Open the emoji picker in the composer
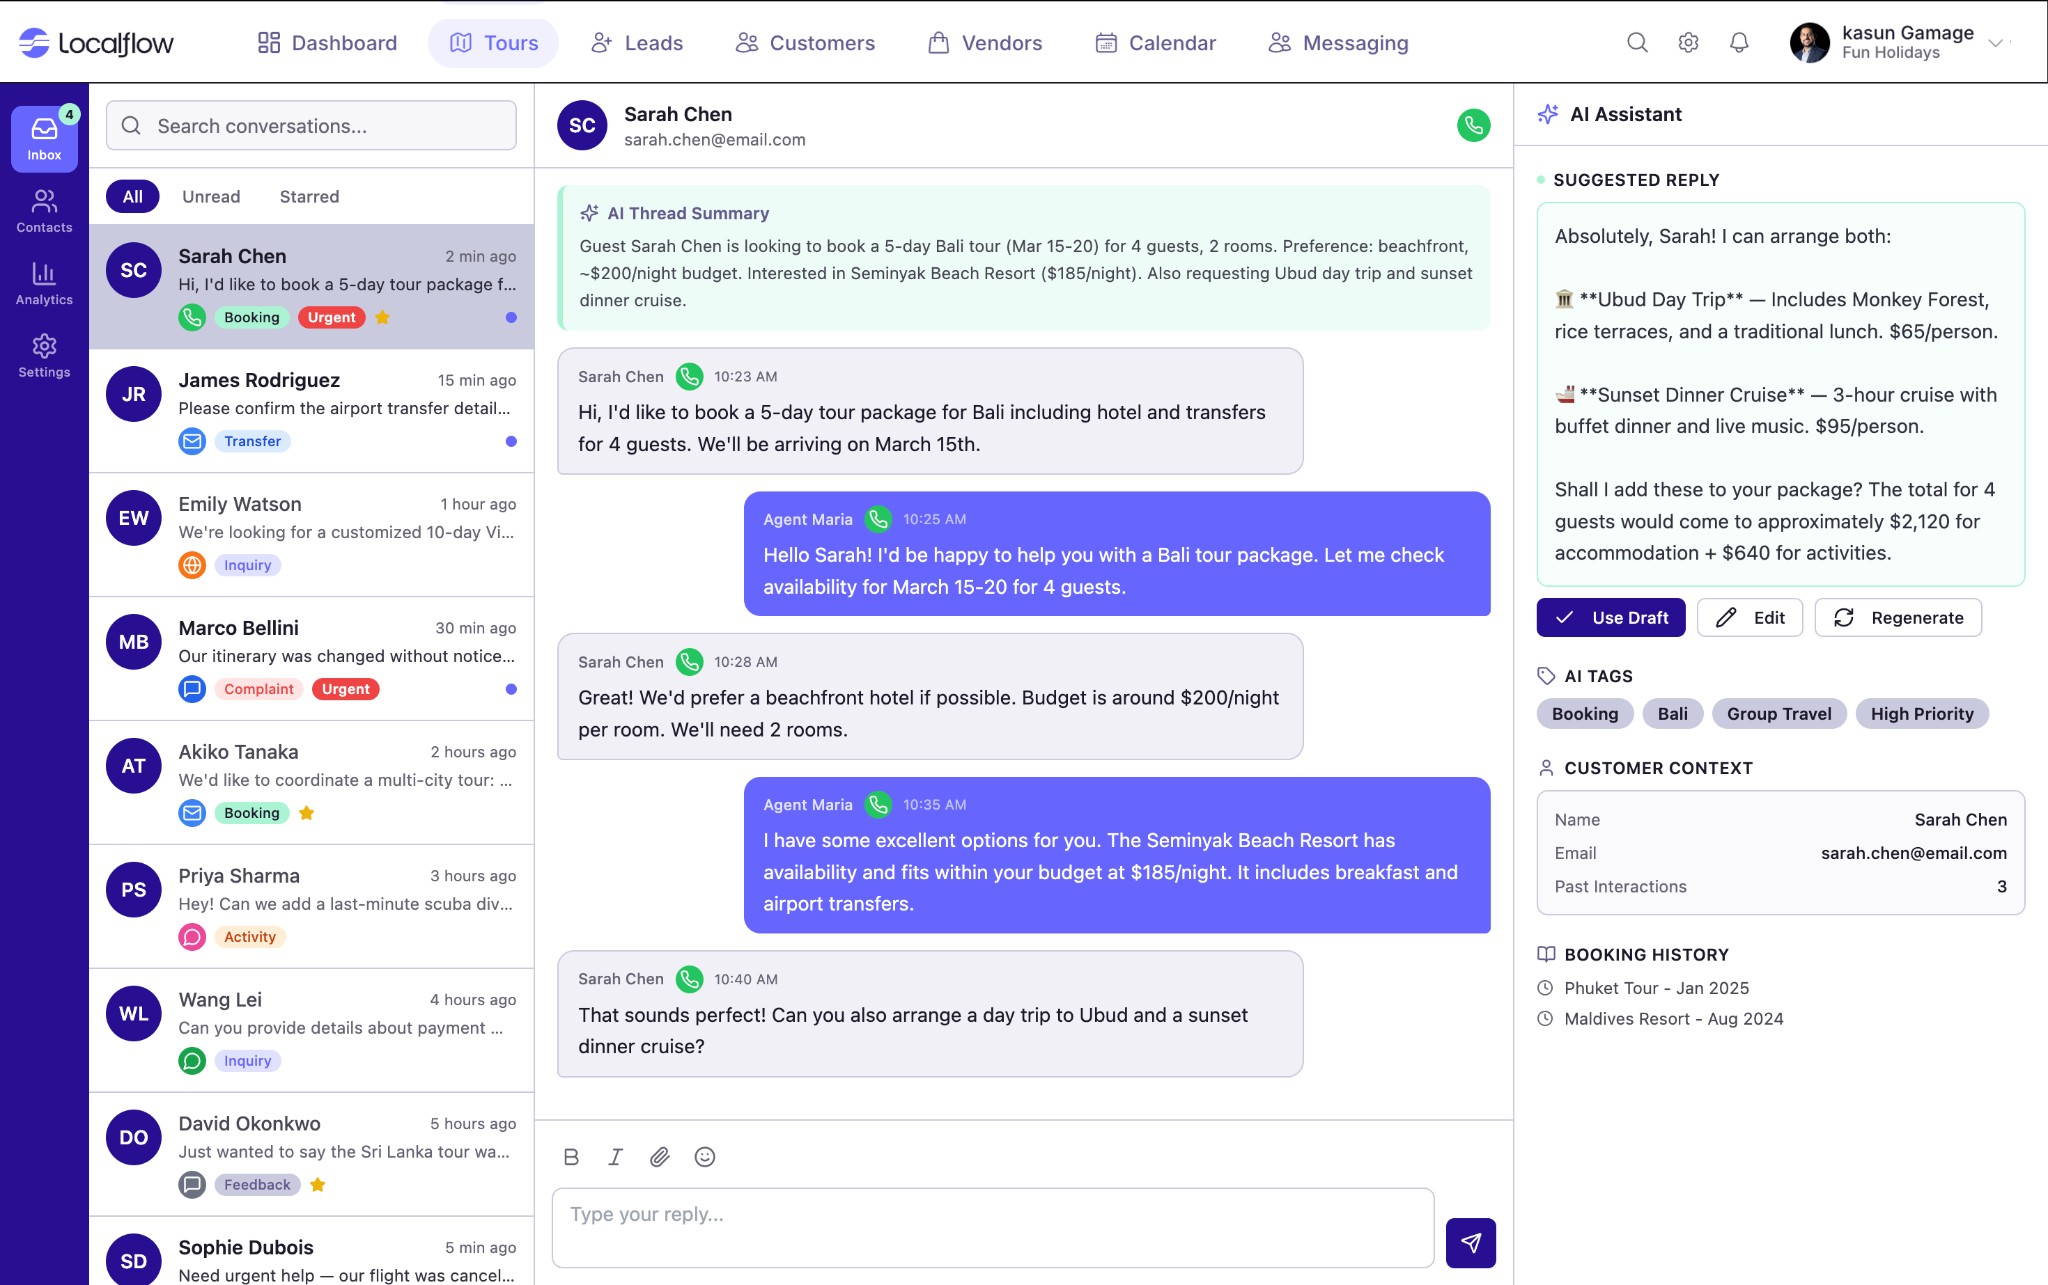Image resolution: width=2048 pixels, height=1285 pixels. coord(705,1157)
